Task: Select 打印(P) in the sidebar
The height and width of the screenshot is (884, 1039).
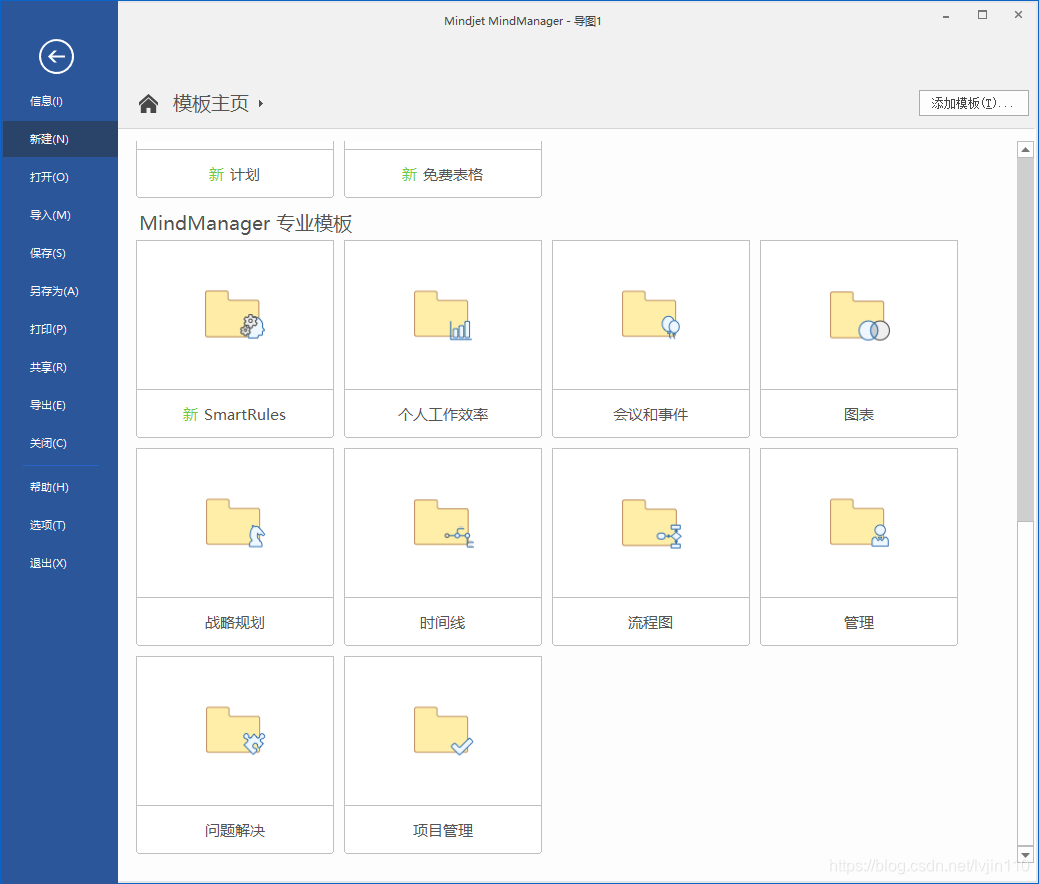Action: (x=60, y=329)
